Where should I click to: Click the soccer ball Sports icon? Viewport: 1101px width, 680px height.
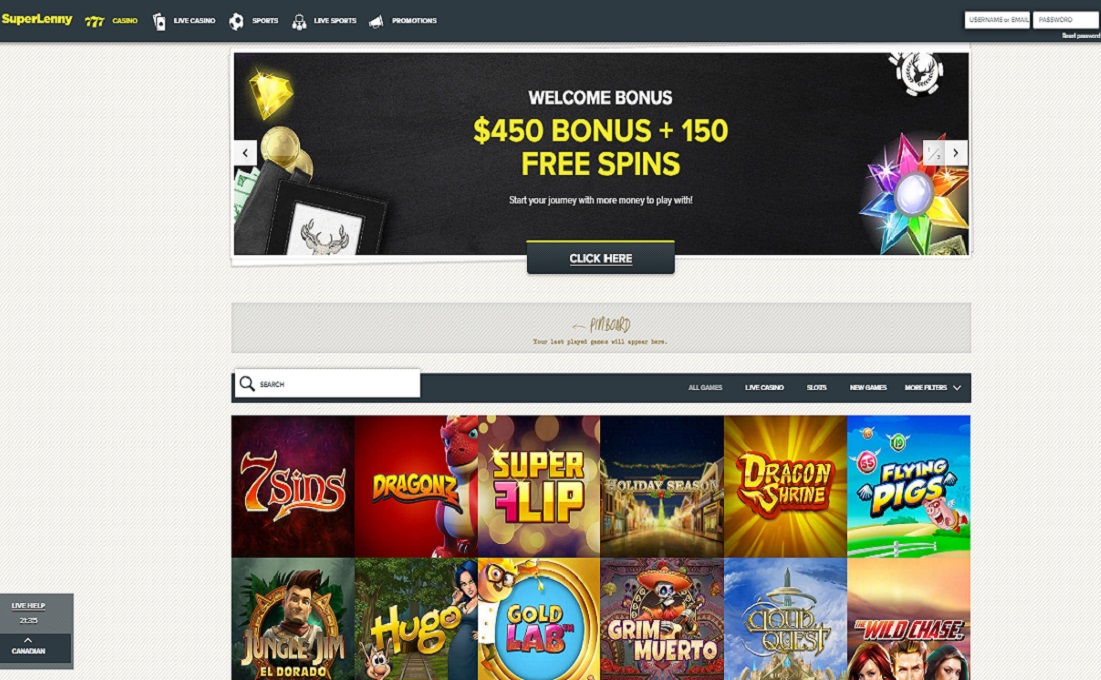tap(237, 22)
